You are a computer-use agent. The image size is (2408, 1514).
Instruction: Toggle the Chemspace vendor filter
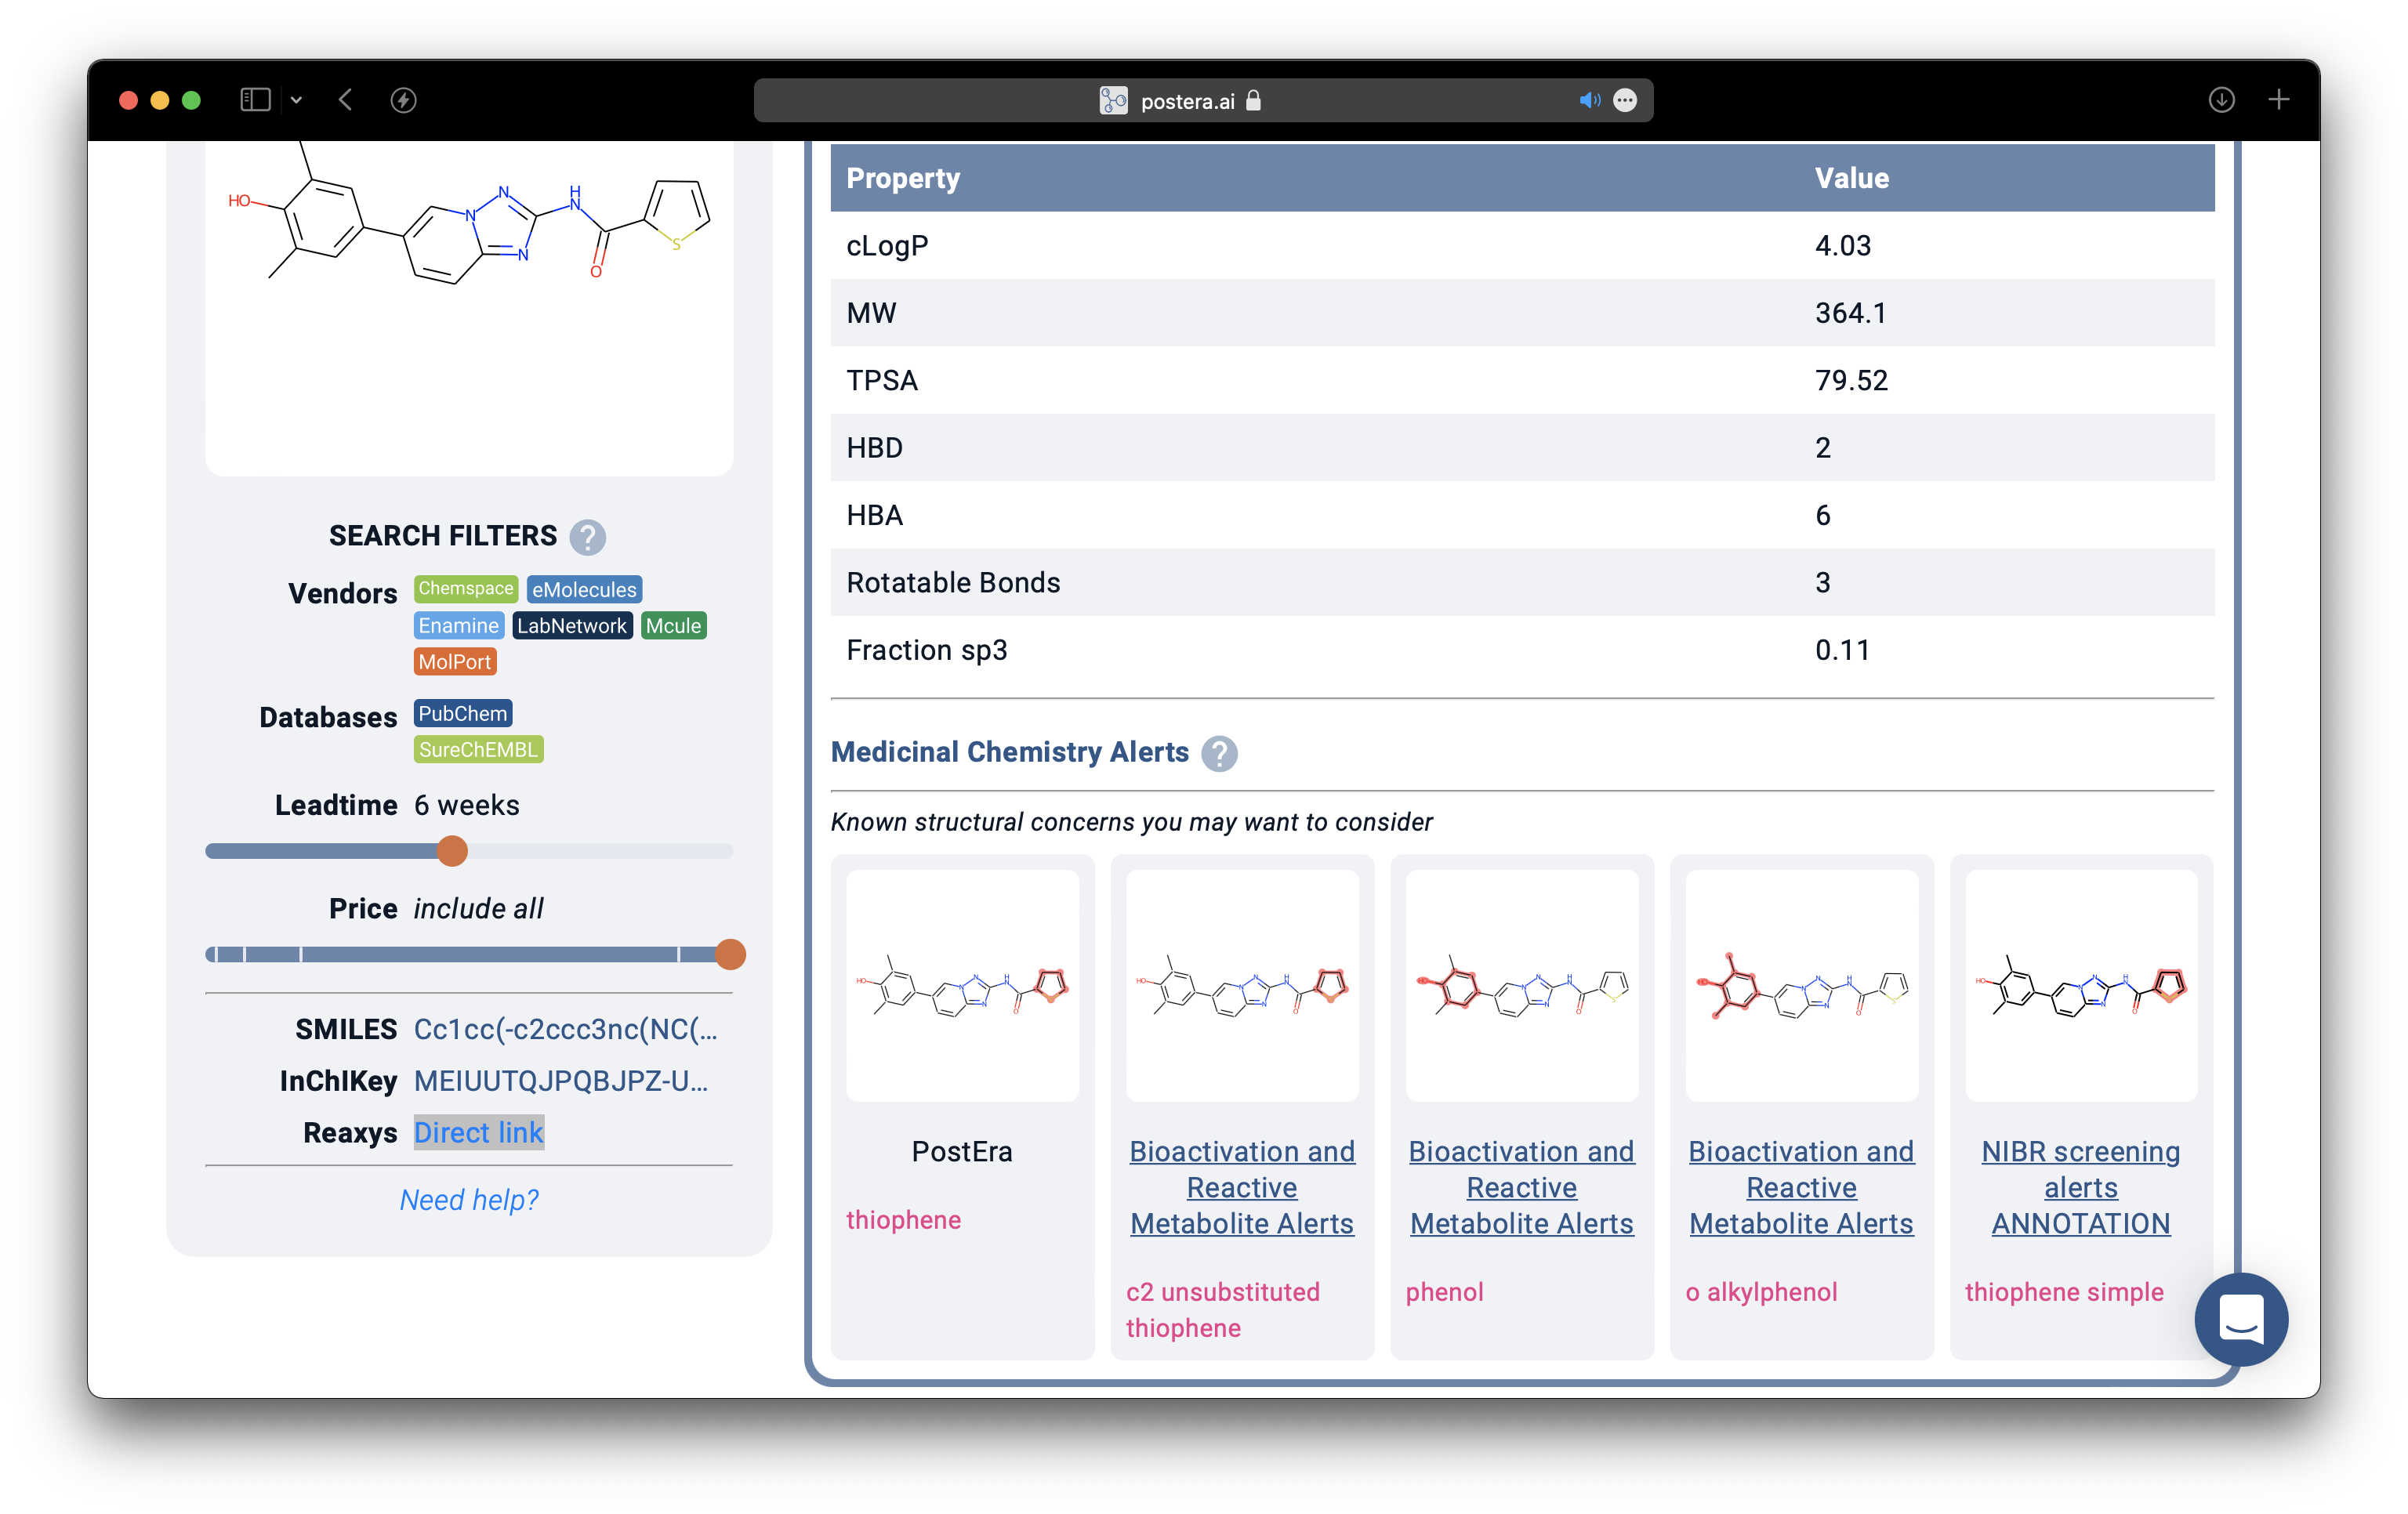pyautogui.click(x=465, y=589)
